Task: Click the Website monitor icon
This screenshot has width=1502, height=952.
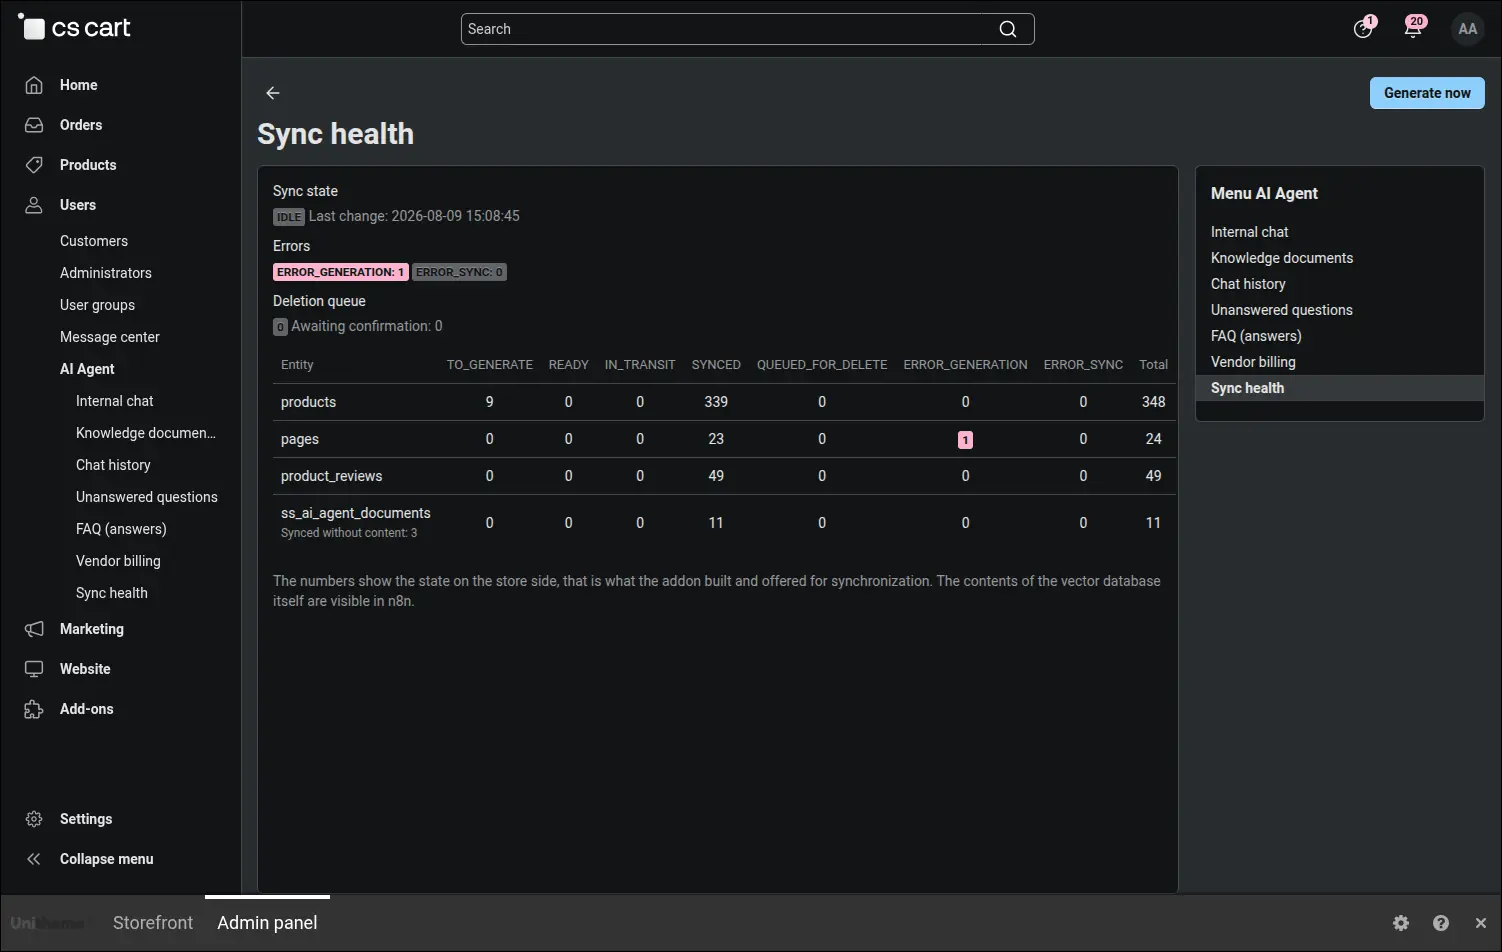Action: coord(34,669)
